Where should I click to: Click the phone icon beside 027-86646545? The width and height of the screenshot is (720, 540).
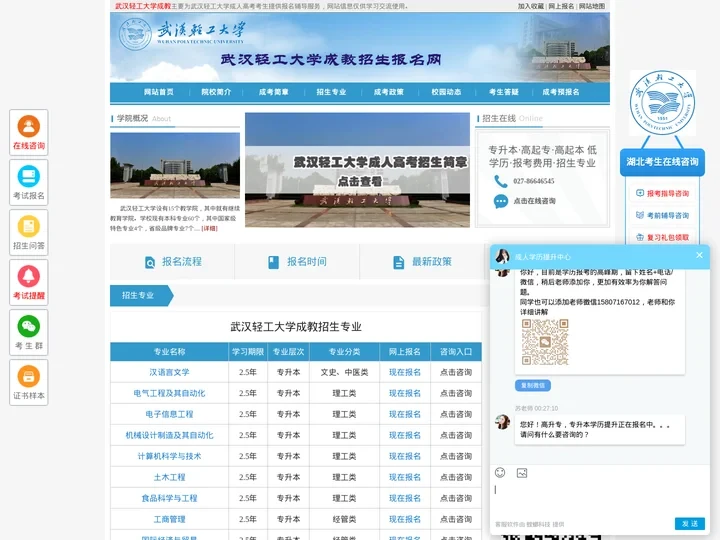[x=501, y=181]
